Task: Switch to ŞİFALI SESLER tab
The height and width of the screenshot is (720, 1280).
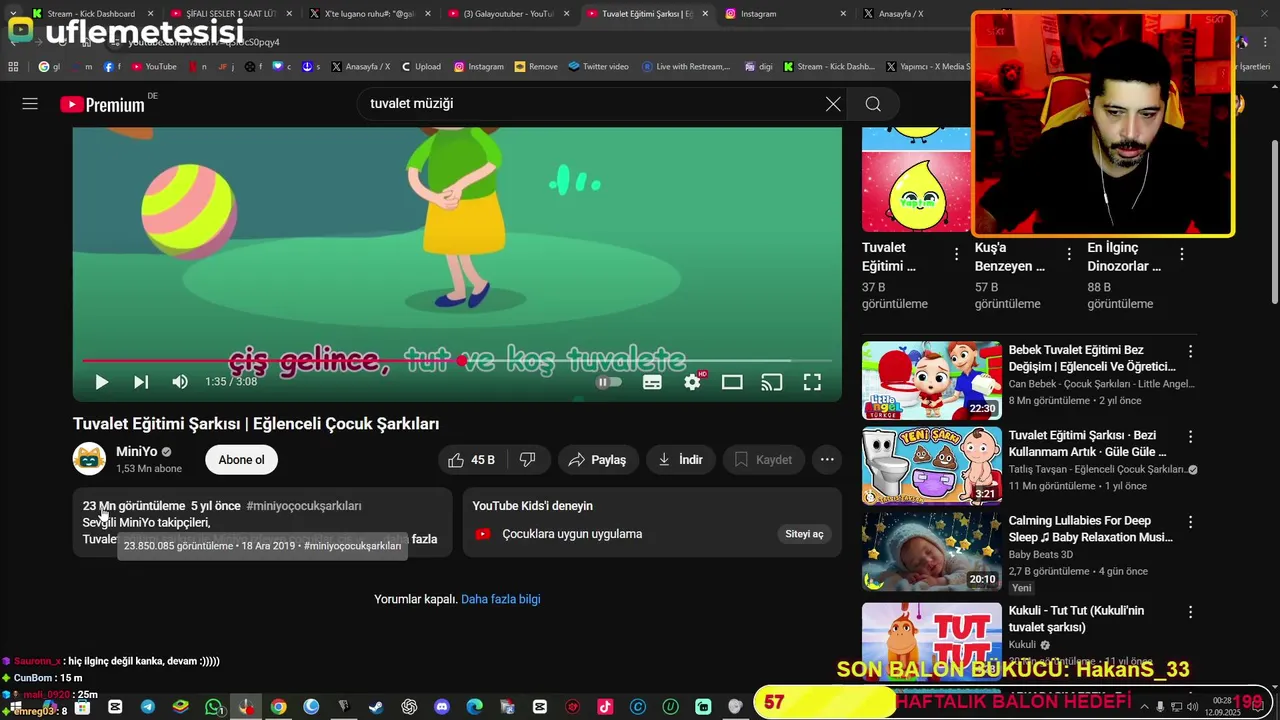Action: (230, 14)
